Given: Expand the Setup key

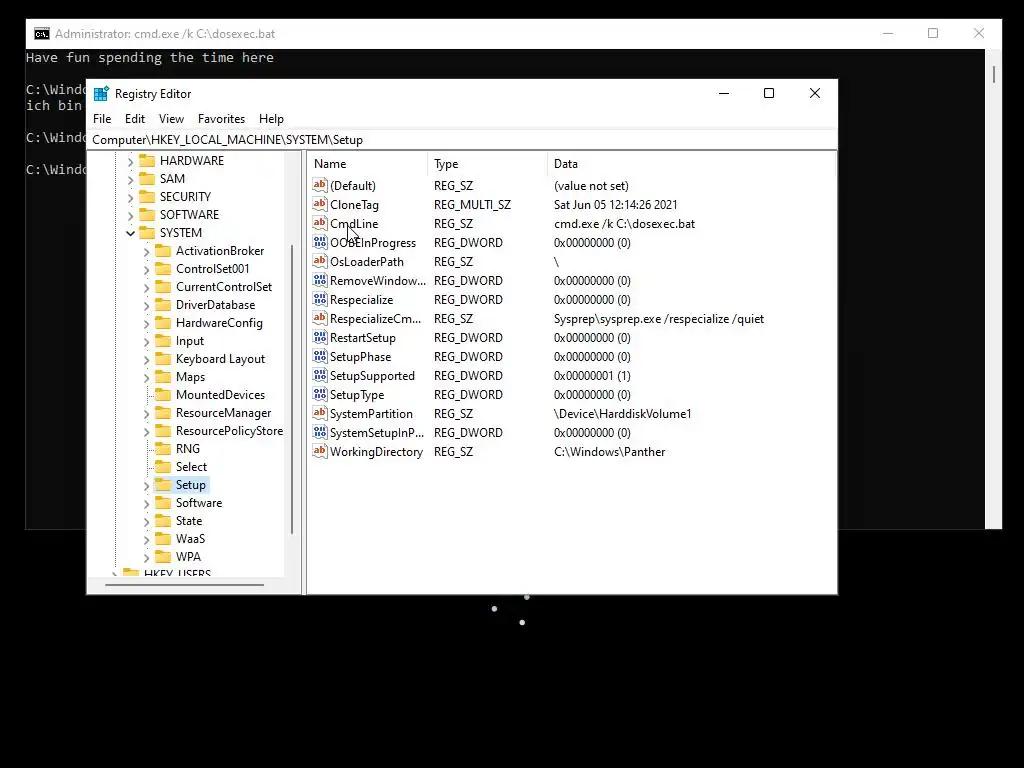Looking at the screenshot, I should (x=146, y=486).
